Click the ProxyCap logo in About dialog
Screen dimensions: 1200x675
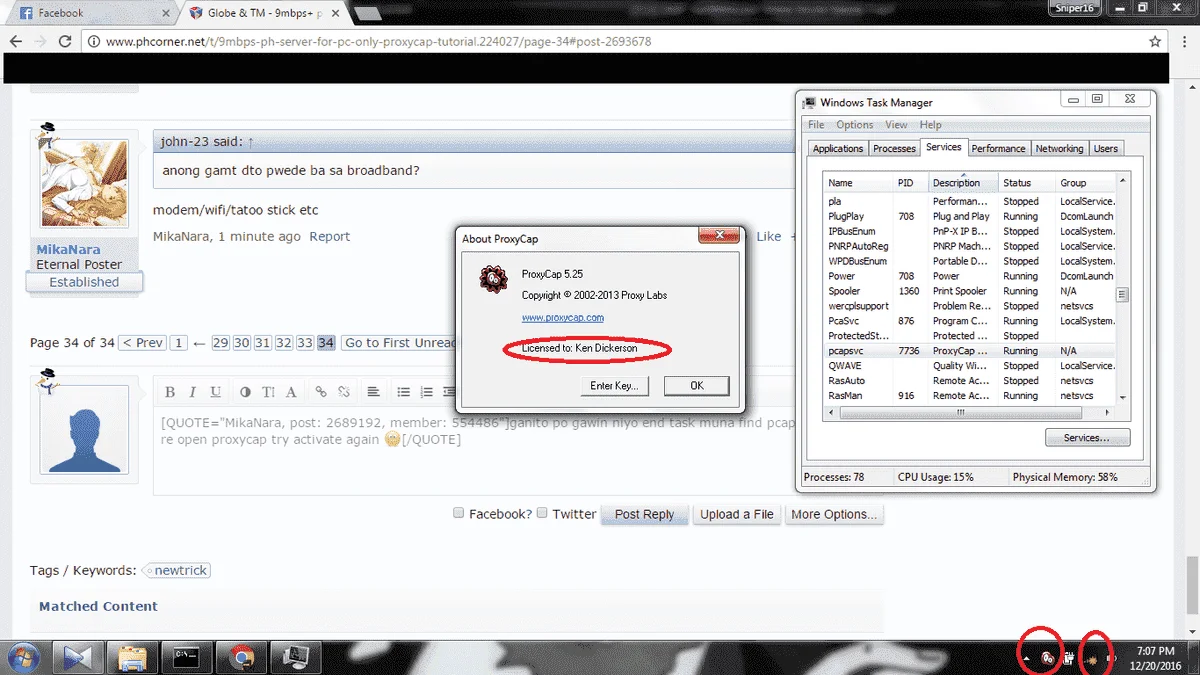click(x=493, y=280)
